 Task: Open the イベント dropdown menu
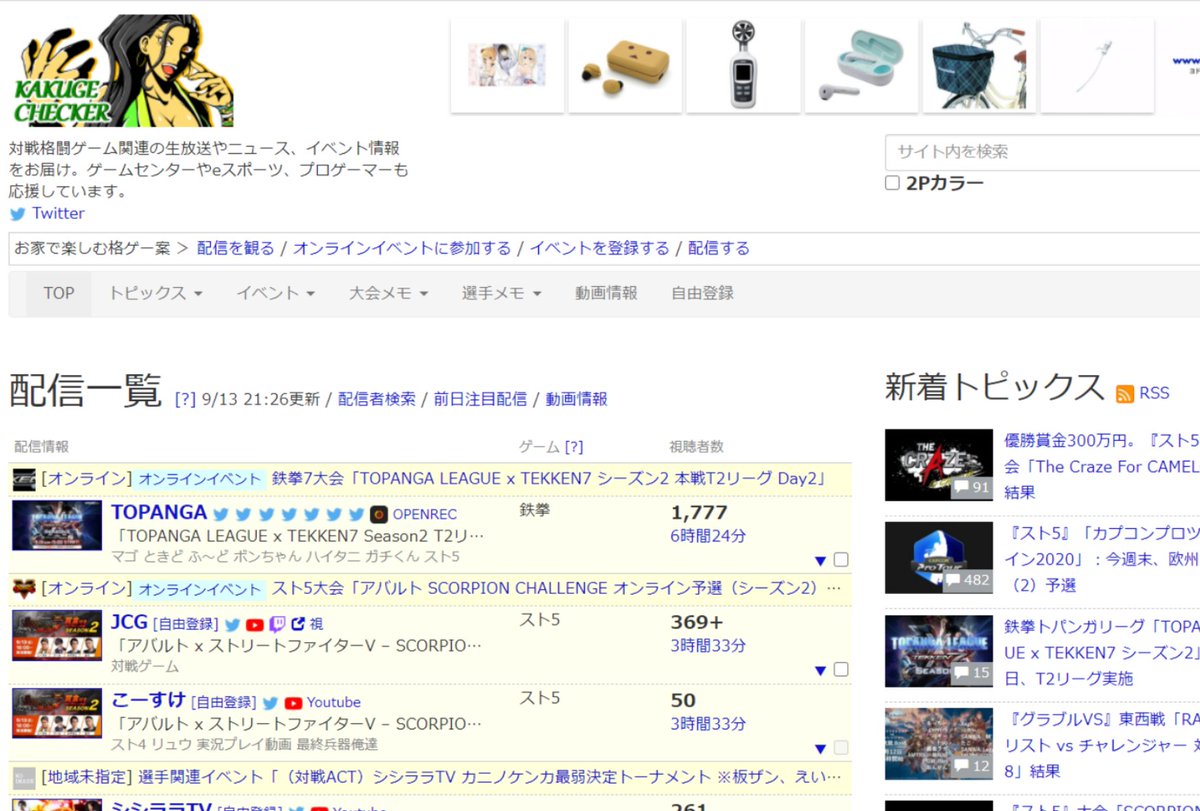tap(276, 293)
